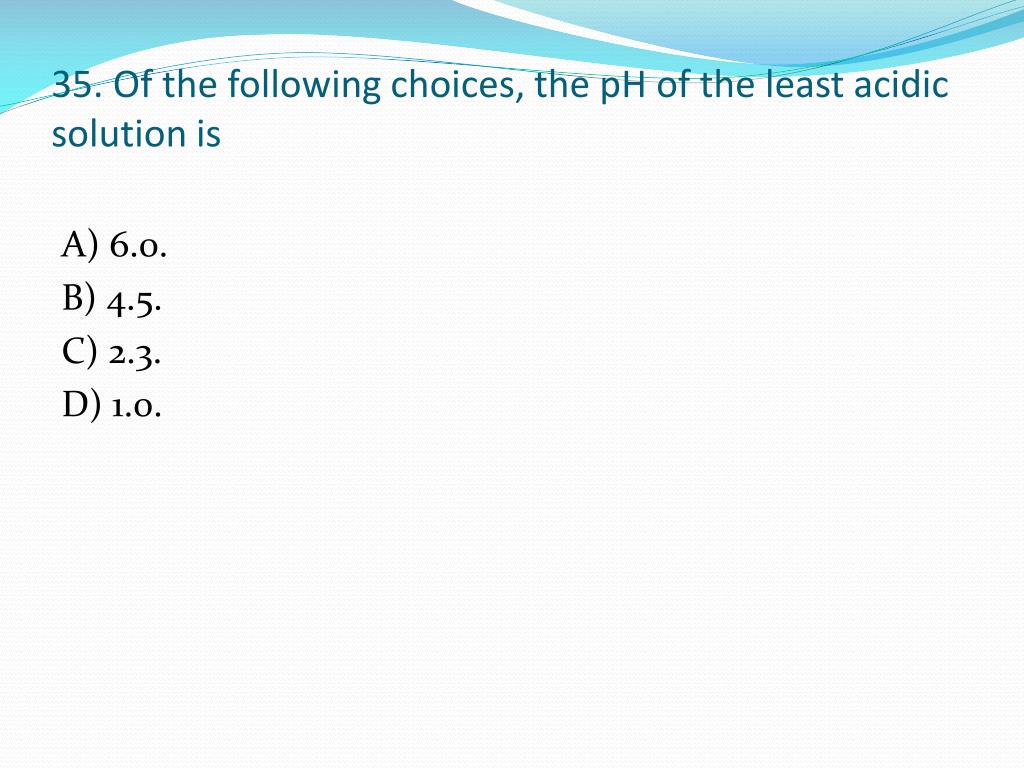
Task: Pick answer choice C) 2.3
Action: click(x=111, y=353)
